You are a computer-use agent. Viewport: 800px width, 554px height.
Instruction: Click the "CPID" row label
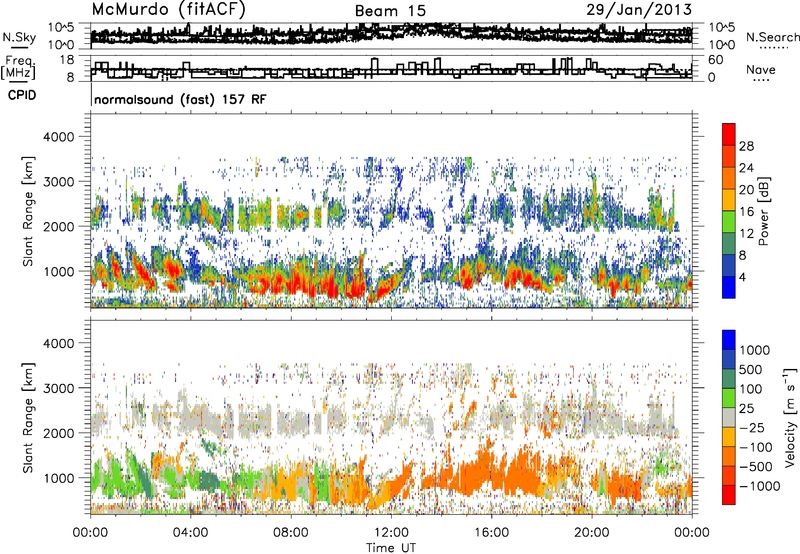[22, 95]
